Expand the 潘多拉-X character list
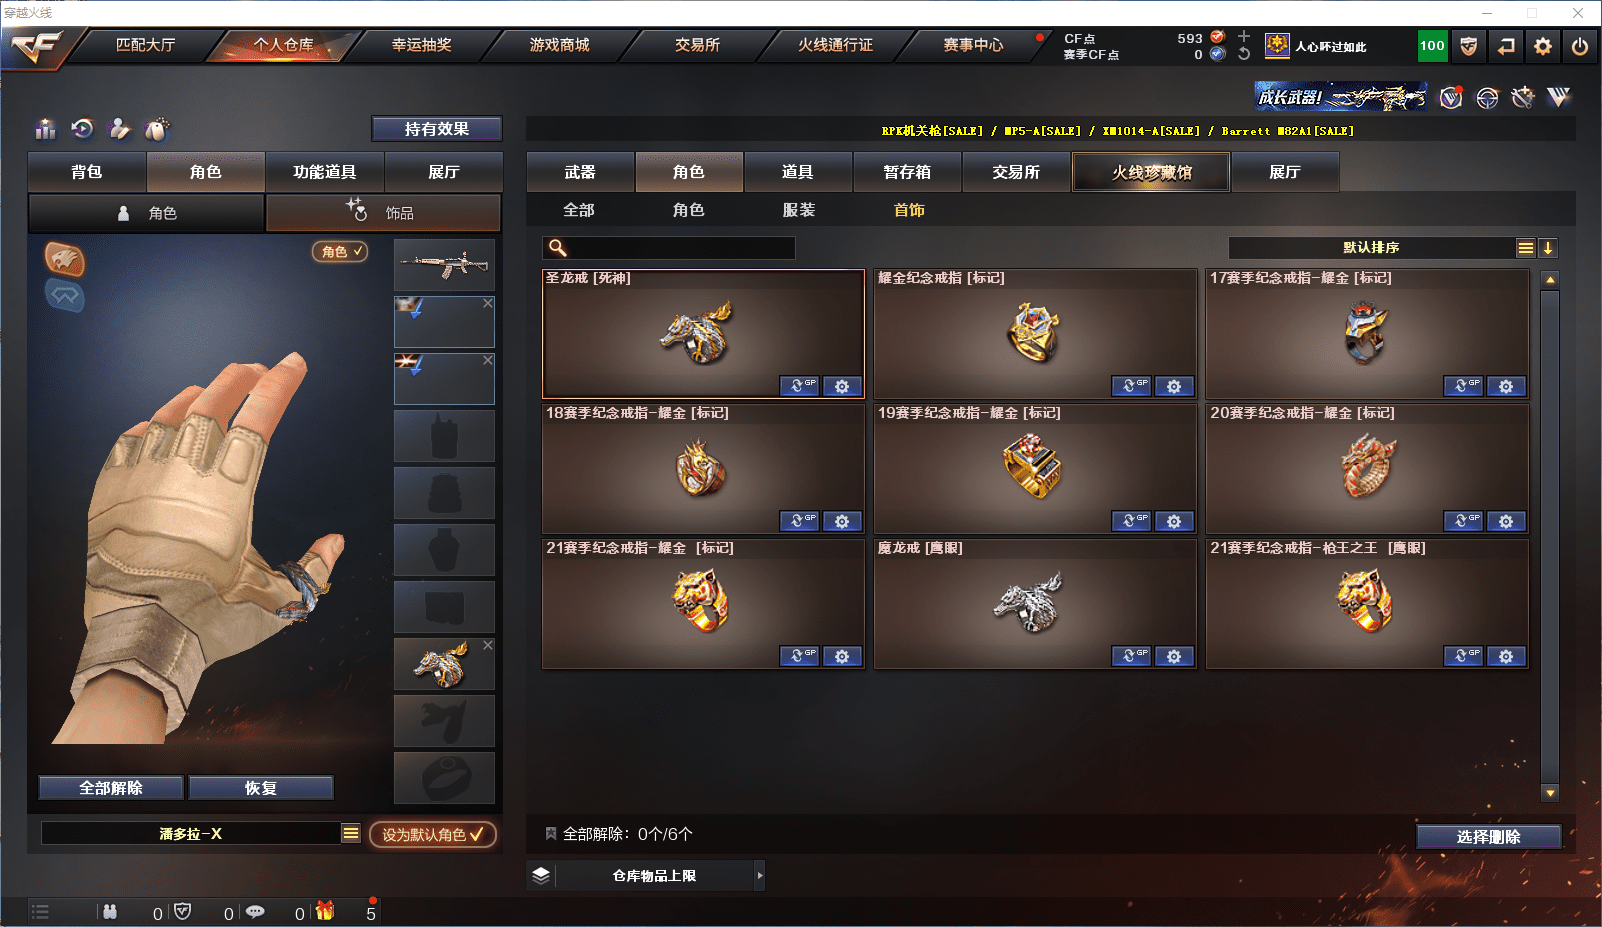 point(351,833)
